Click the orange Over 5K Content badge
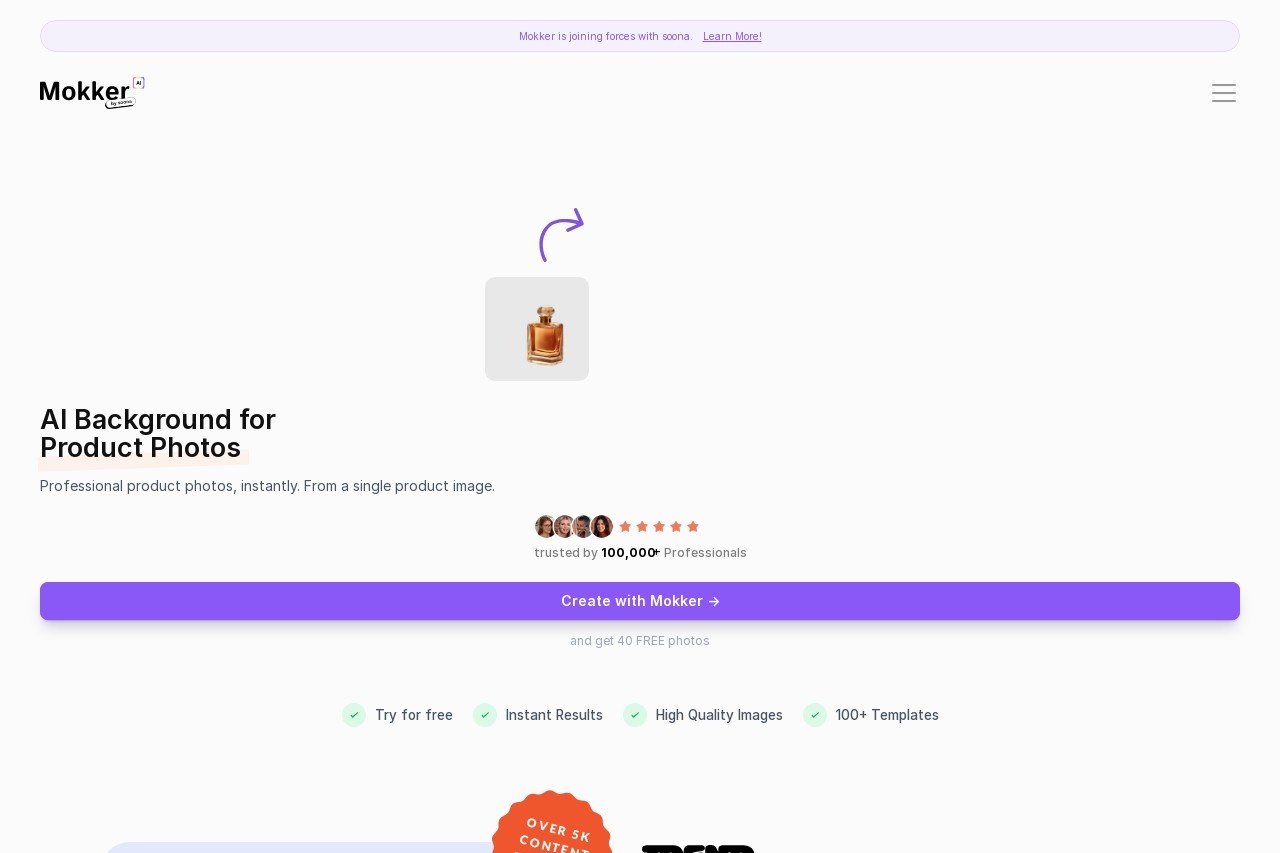The image size is (1280, 853). (x=552, y=823)
